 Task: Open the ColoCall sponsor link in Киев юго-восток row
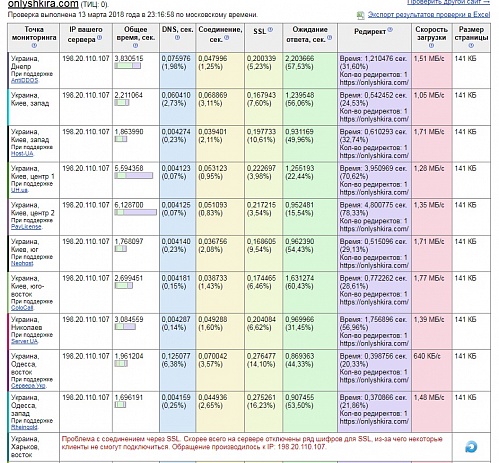pos(22,308)
